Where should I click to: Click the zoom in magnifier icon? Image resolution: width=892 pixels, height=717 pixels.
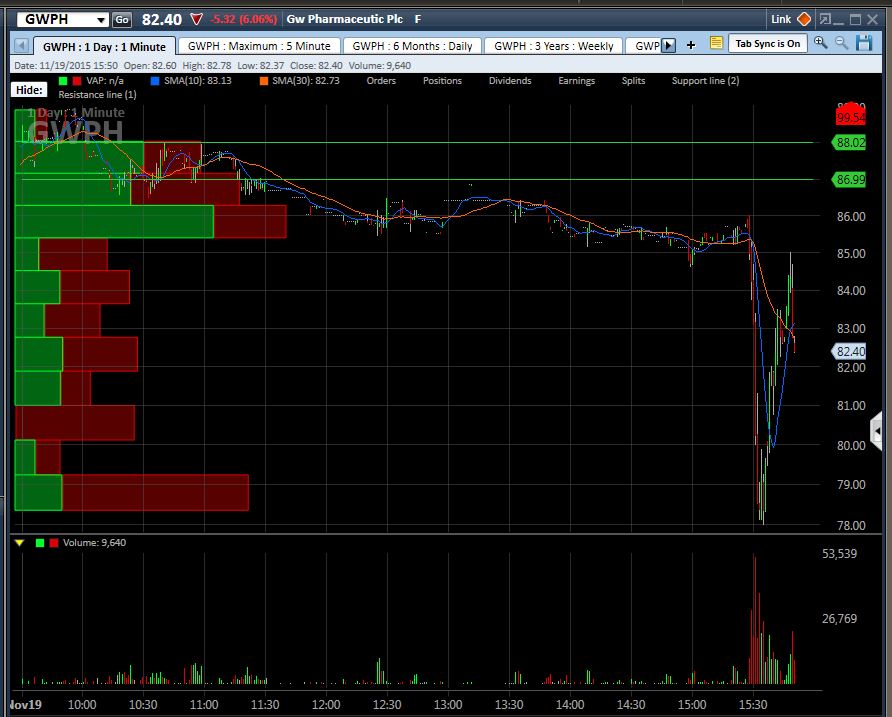pyautogui.click(x=821, y=43)
